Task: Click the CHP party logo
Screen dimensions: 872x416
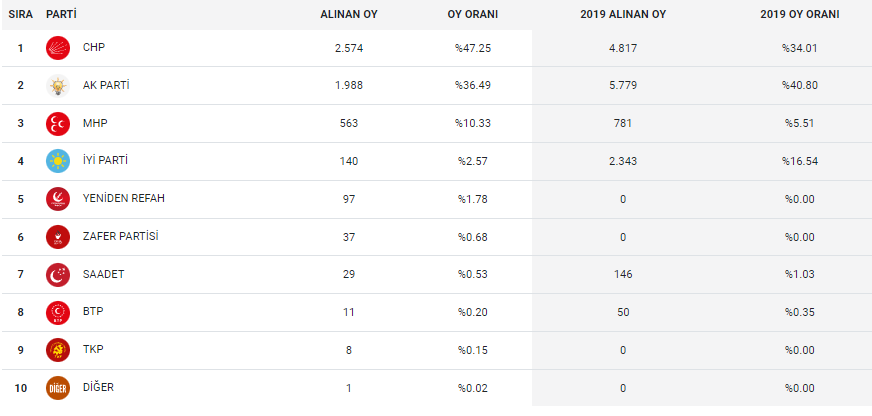Action: pyautogui.click(x=58, y=48)
